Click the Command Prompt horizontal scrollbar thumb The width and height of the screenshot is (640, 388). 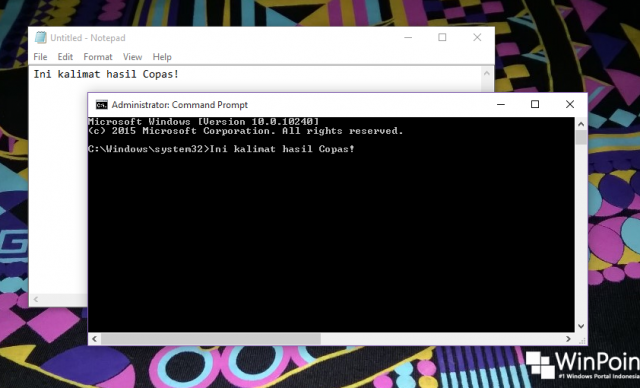(x=211, y=339)
